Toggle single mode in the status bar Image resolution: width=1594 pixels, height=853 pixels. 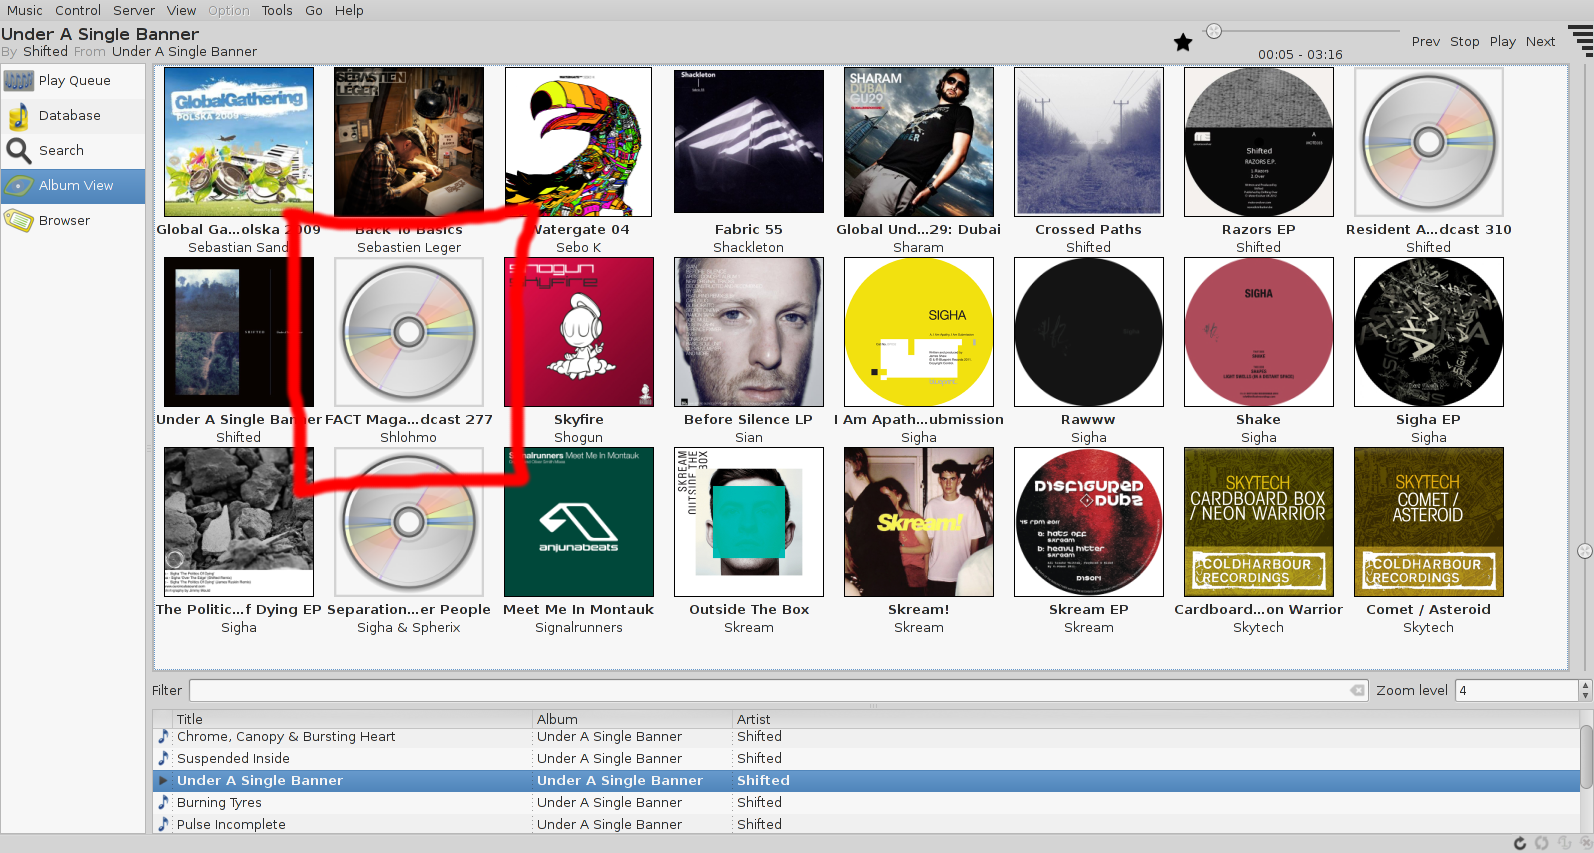(x=1564, y=843)
